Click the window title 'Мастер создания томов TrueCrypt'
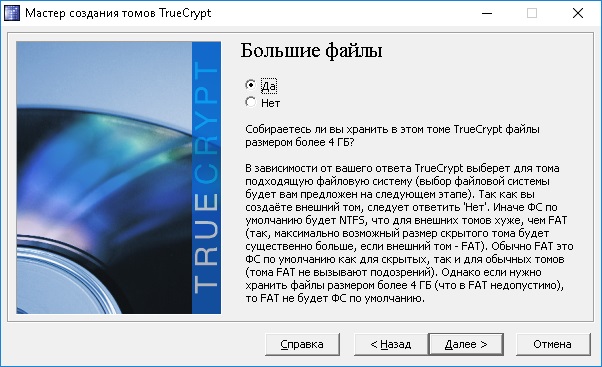 (118, 13)
